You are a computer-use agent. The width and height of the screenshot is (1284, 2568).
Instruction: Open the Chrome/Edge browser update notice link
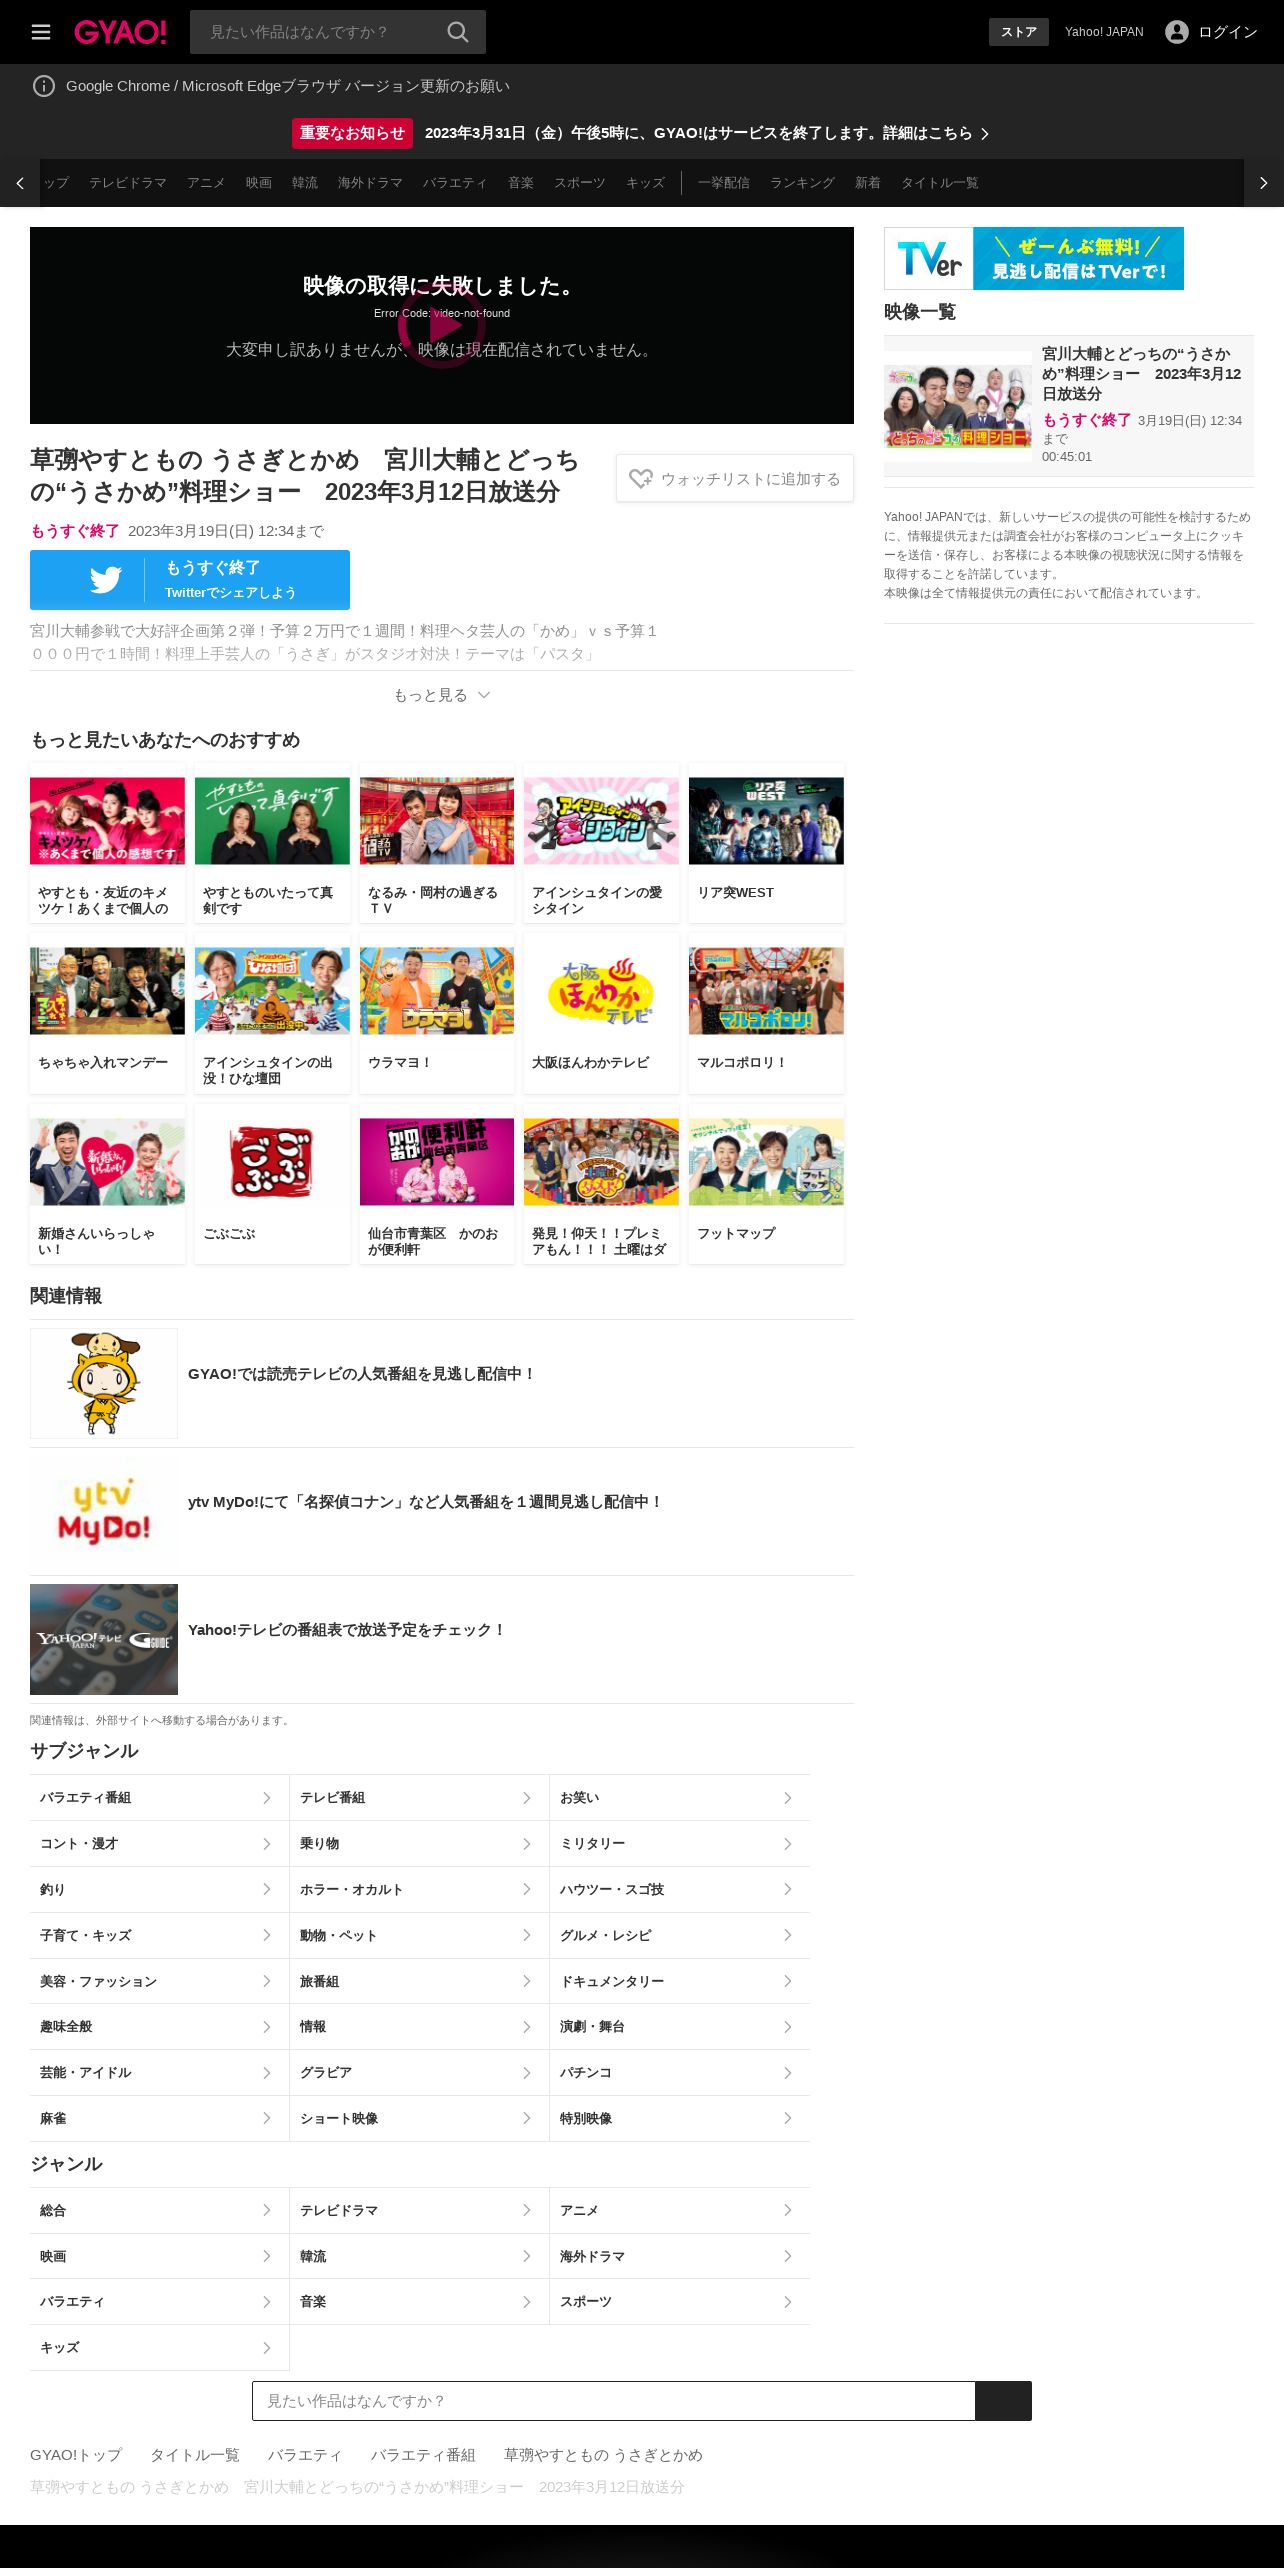[x=288, y=86]
